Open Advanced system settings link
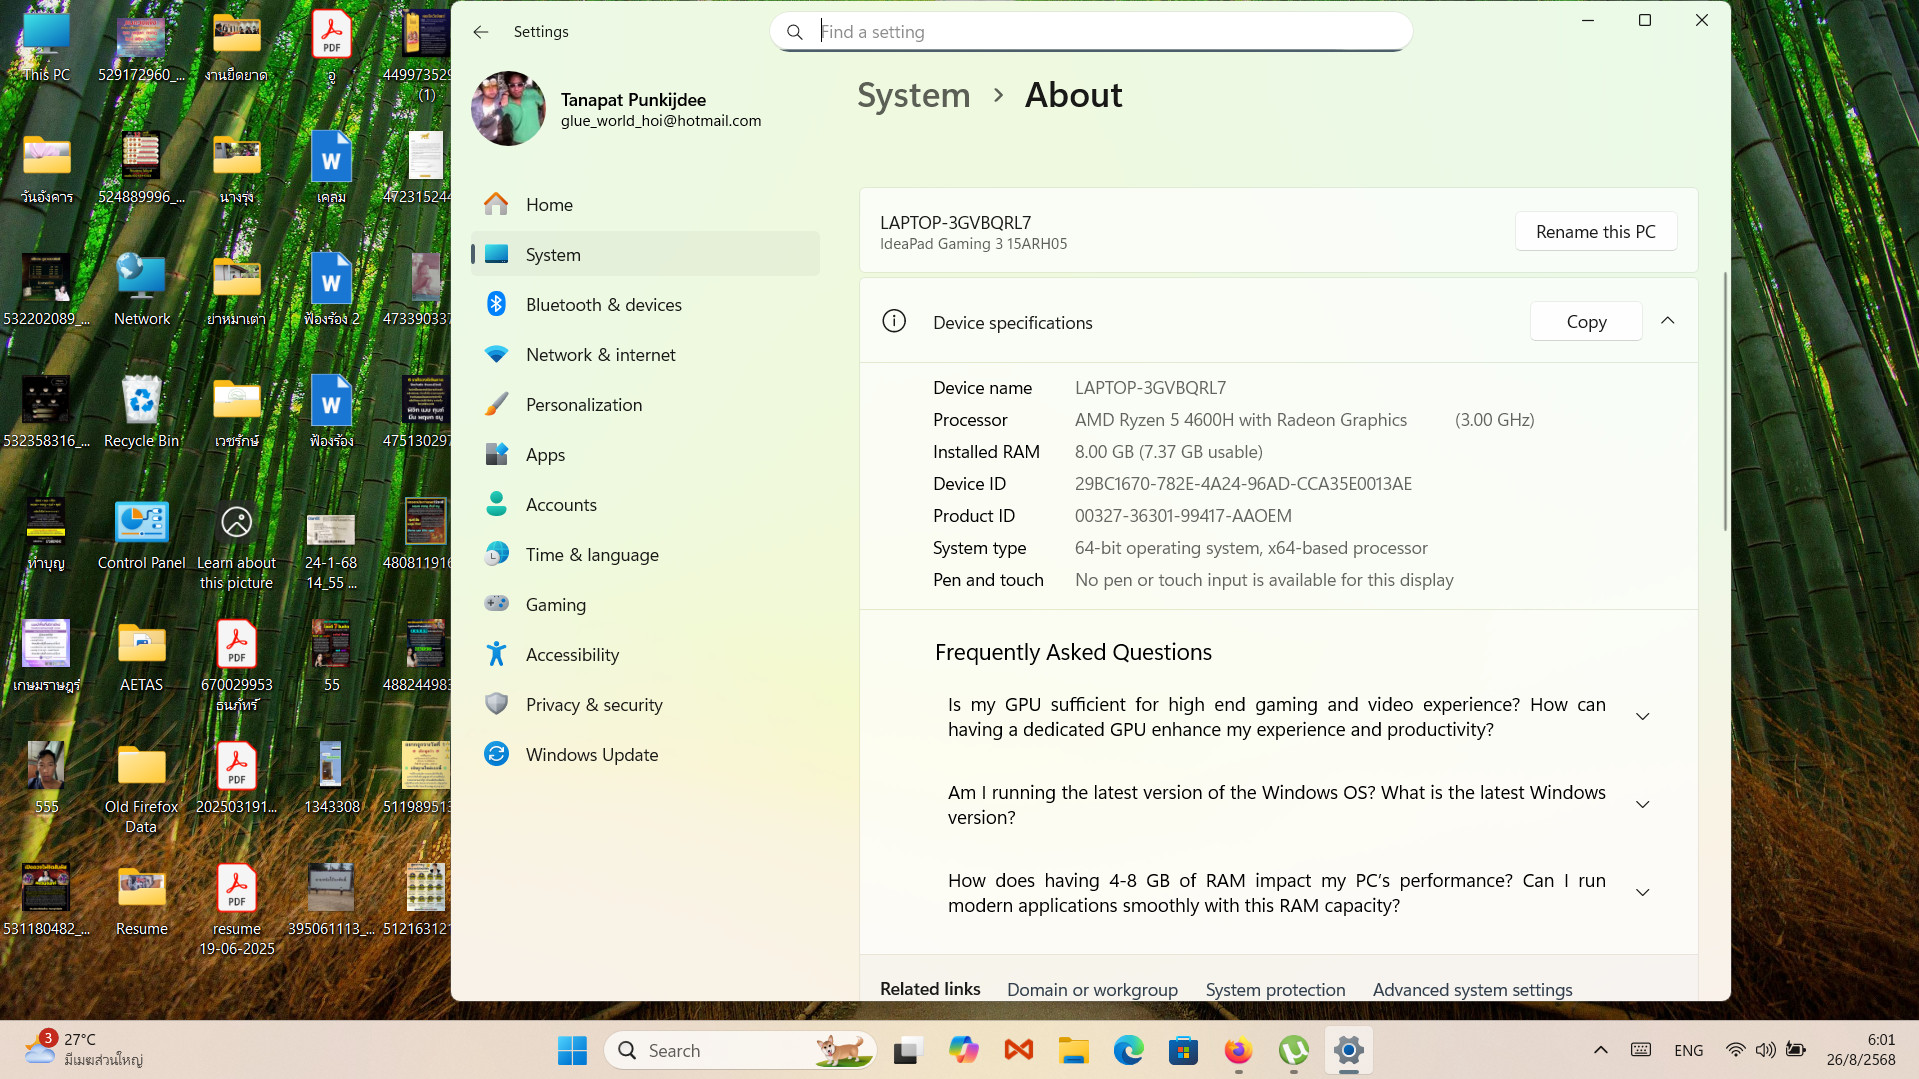This screenshot has width=1919, height=1079. click(1472, 990)
